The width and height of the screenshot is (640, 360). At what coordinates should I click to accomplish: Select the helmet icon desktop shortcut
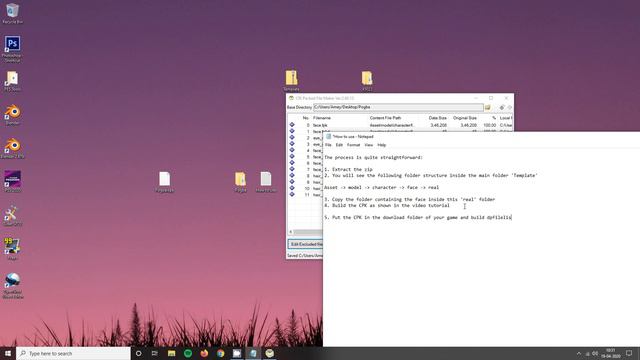click(x=12, y=286)
